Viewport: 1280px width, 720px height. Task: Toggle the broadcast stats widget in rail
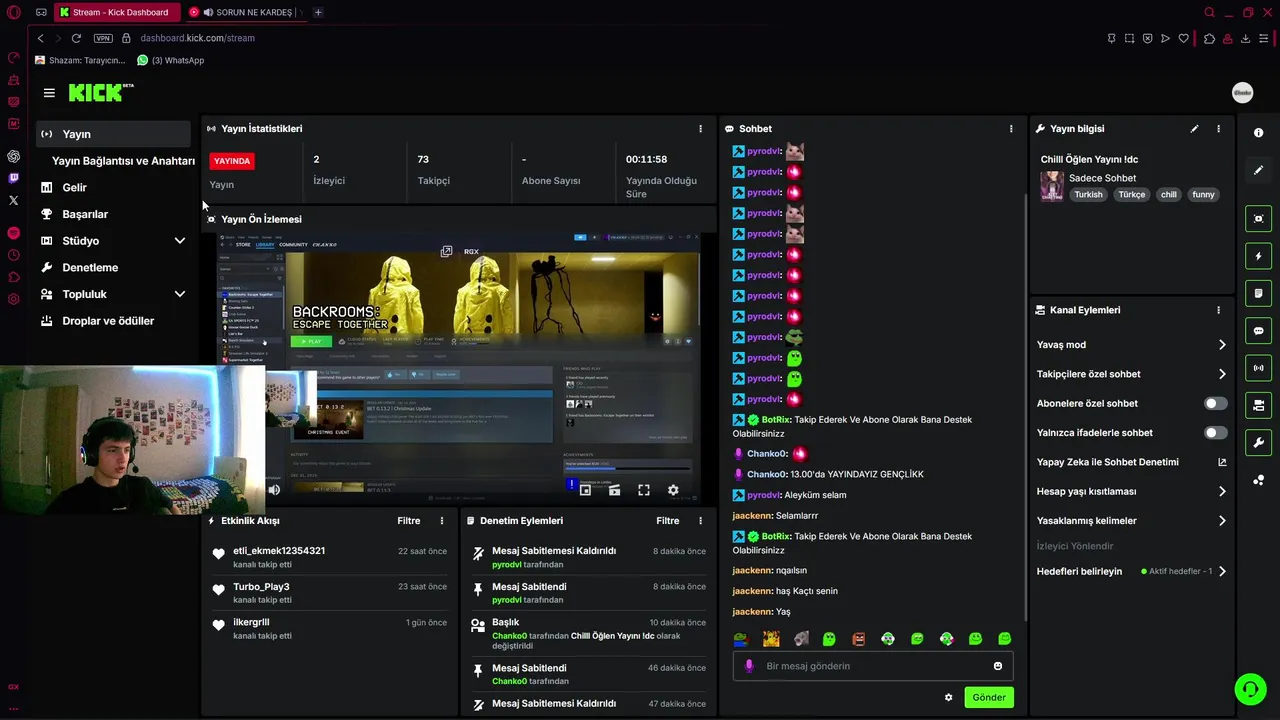click(x=1258, y=368)
